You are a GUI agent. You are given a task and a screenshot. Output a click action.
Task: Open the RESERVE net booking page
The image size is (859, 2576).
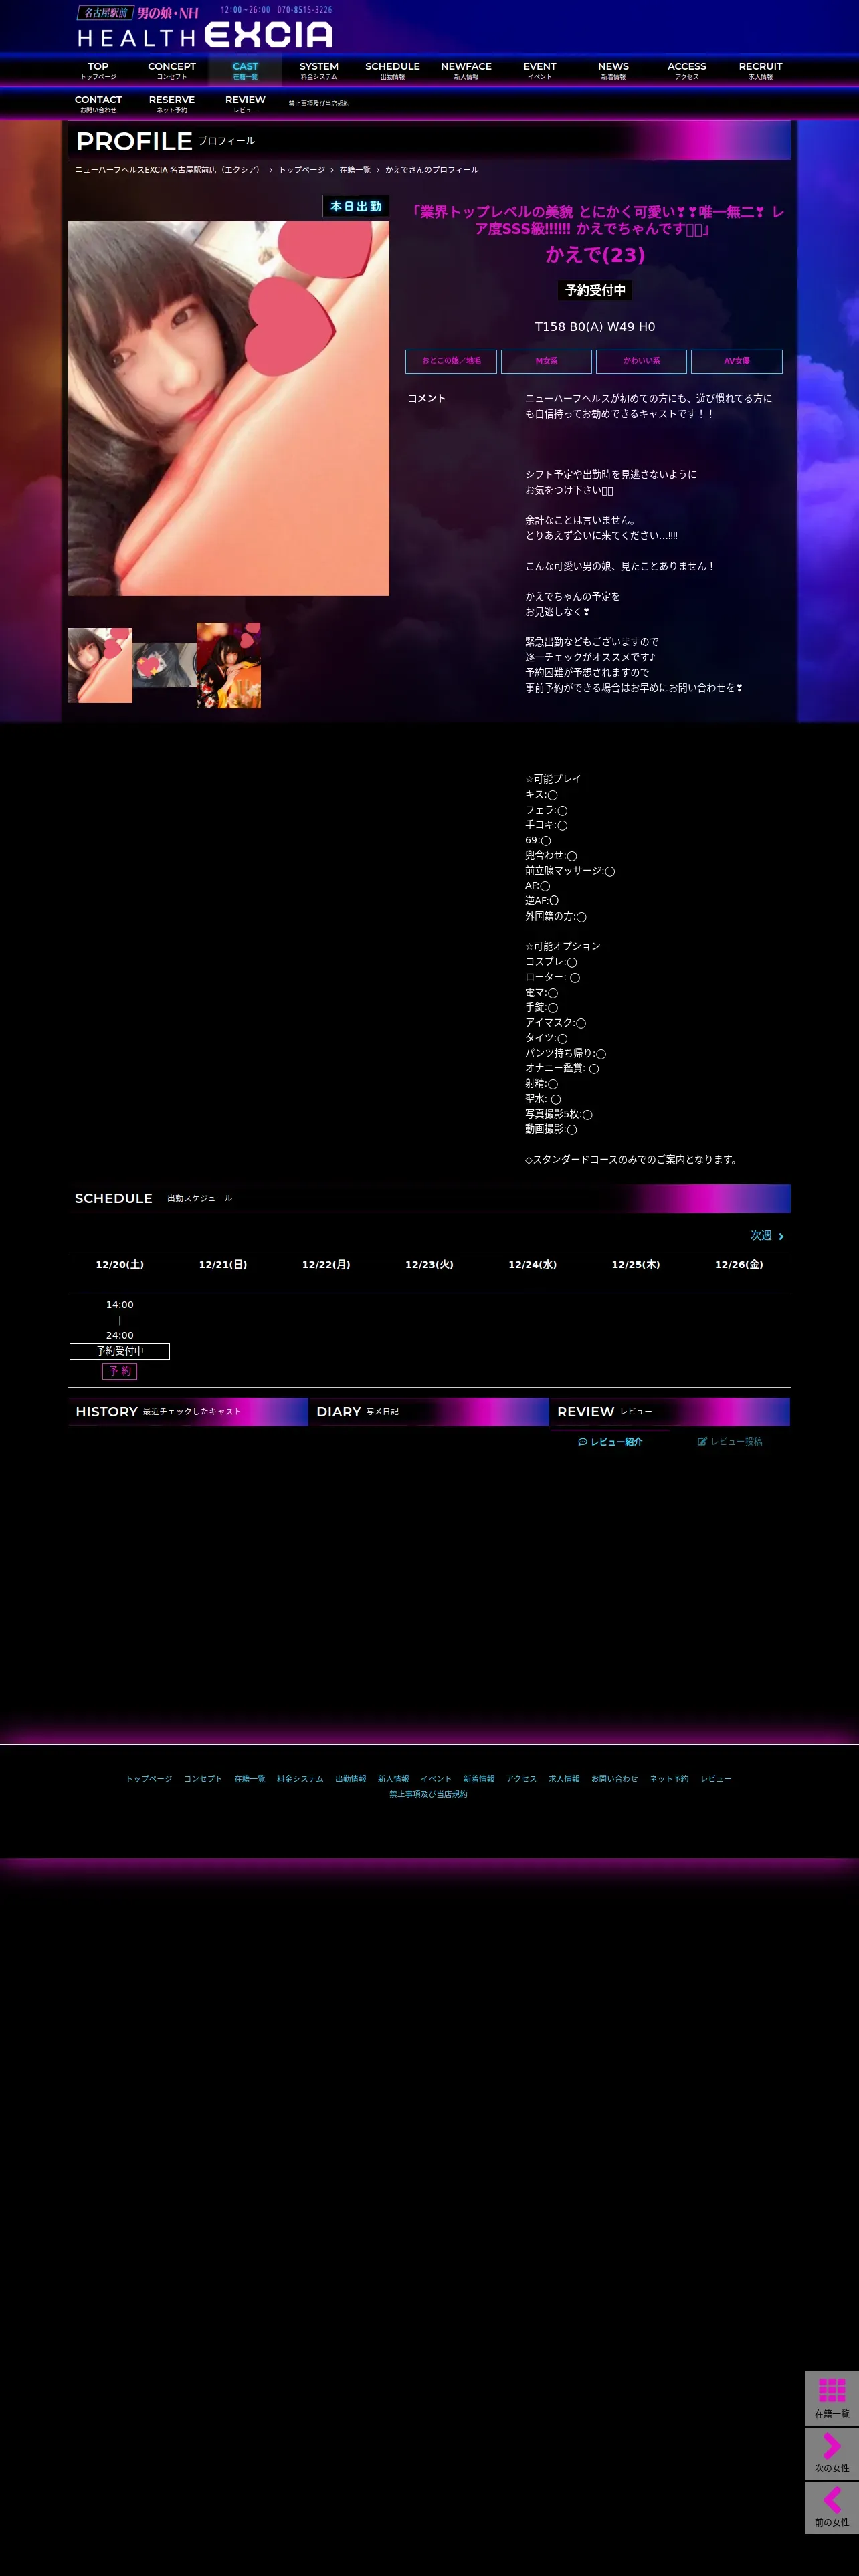(x=172, y=104)
